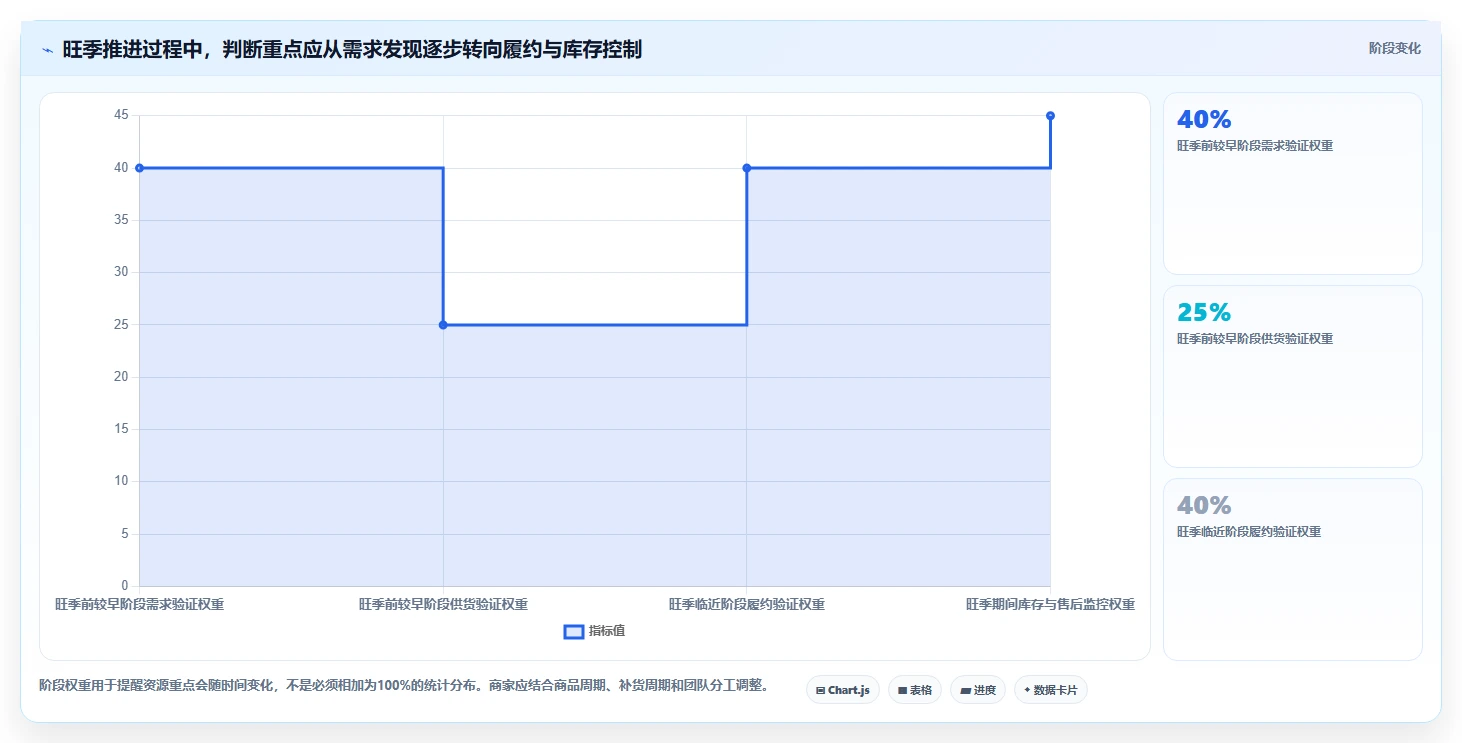Select the 数据卡片 tag
This screenshot has width=1462, height=743.
pyautogui.click(x=1051, y=690)
